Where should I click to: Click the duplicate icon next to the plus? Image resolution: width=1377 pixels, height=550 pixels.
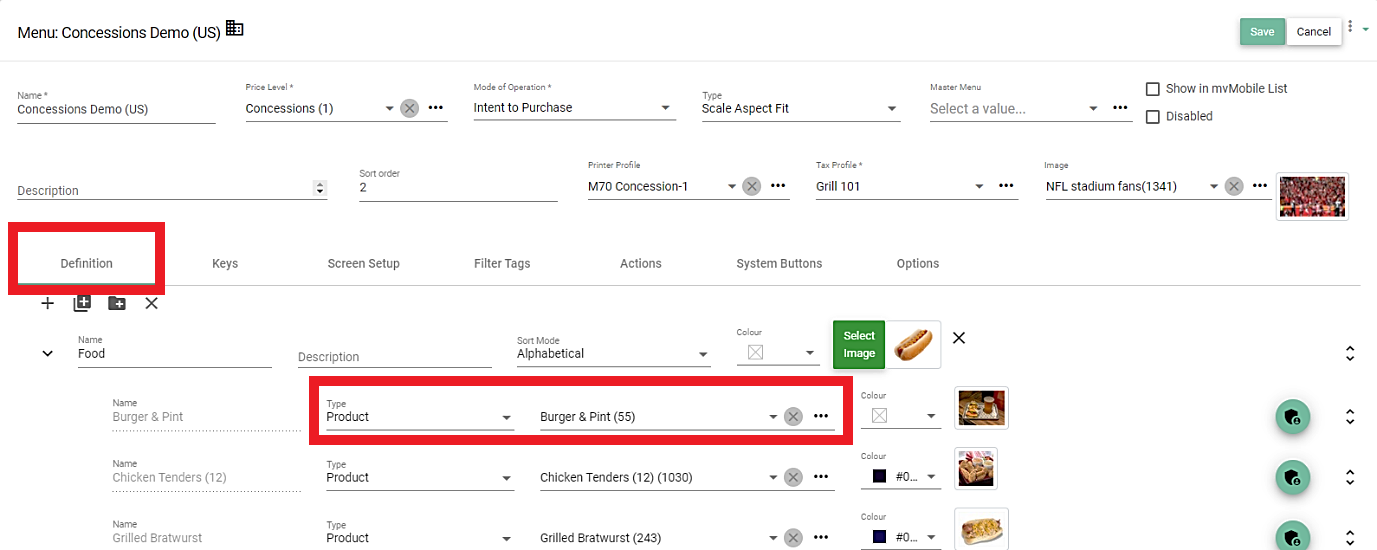coord(82,303)
